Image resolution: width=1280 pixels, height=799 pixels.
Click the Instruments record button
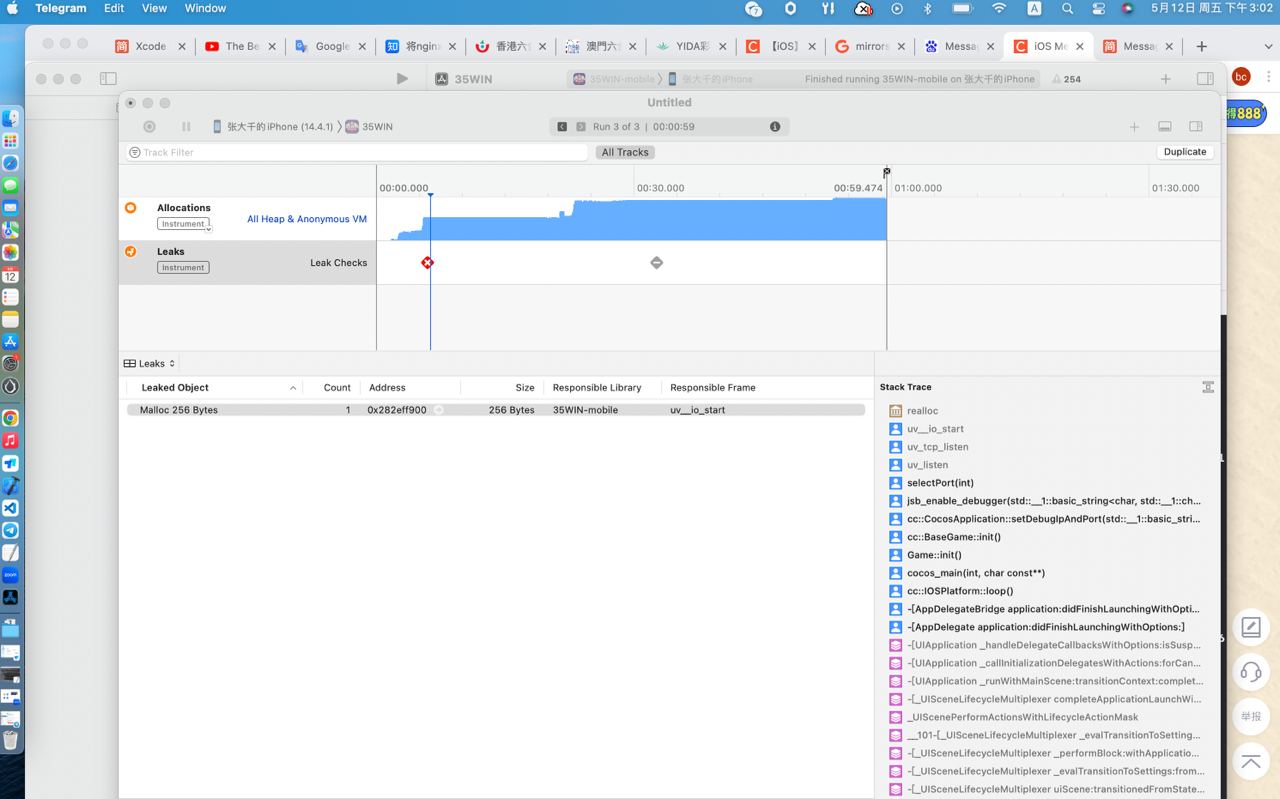(149, 127)
